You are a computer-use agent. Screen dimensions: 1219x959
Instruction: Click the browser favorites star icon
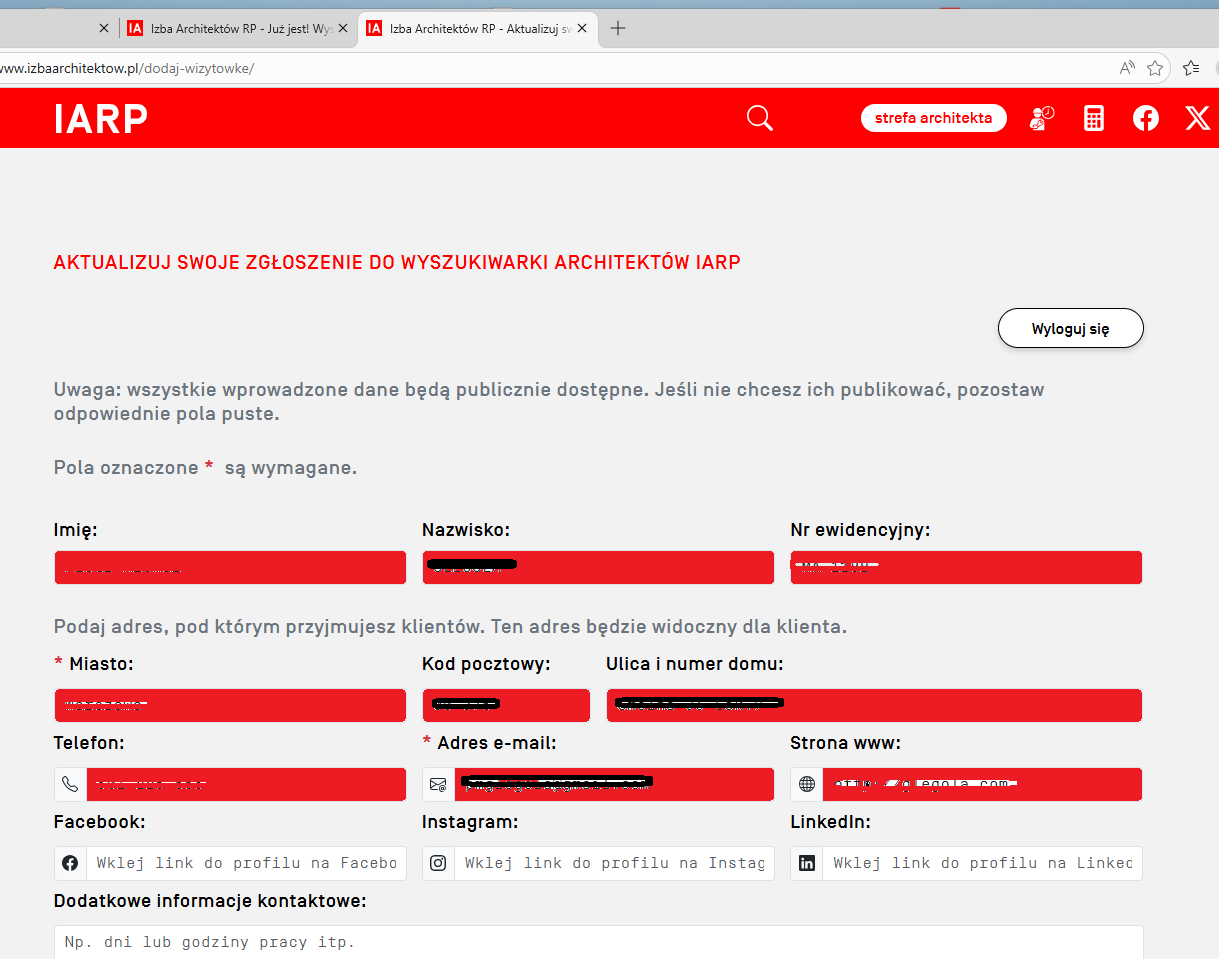point(1155,68)
